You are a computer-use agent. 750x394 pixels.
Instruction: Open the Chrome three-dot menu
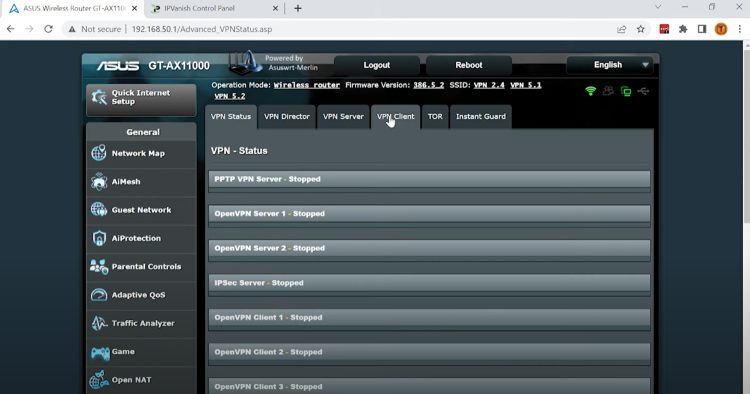tap(739, 29)
